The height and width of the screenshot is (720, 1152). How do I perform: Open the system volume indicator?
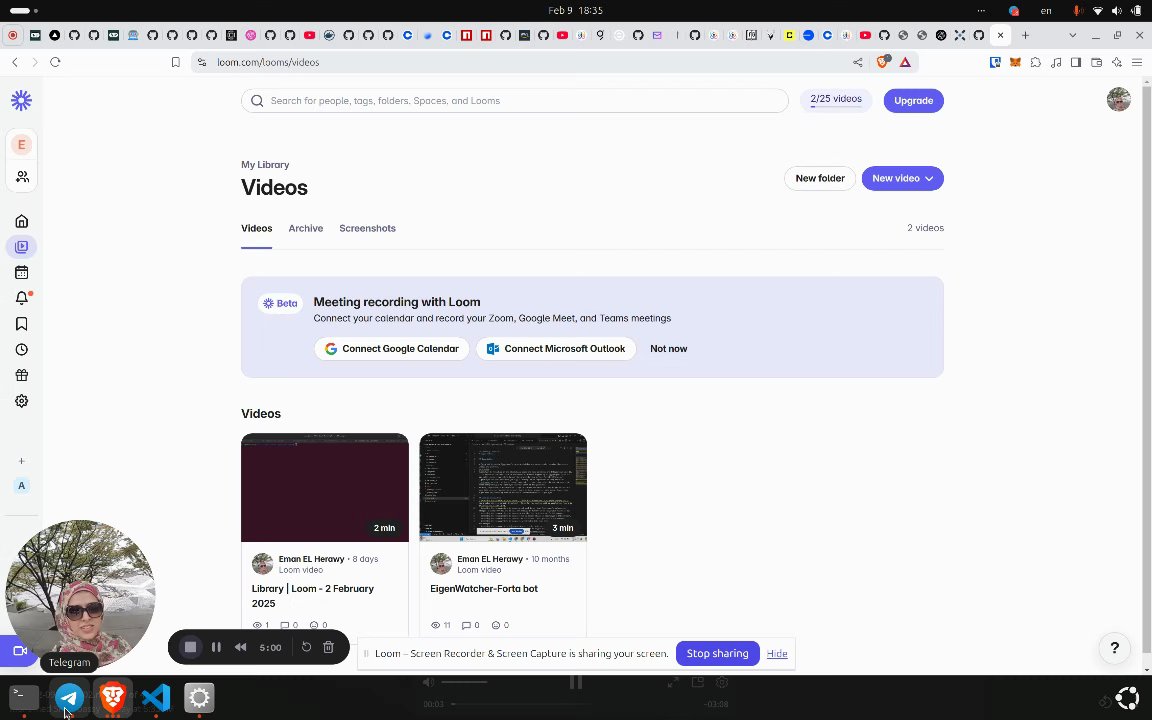coord(1117,10)
